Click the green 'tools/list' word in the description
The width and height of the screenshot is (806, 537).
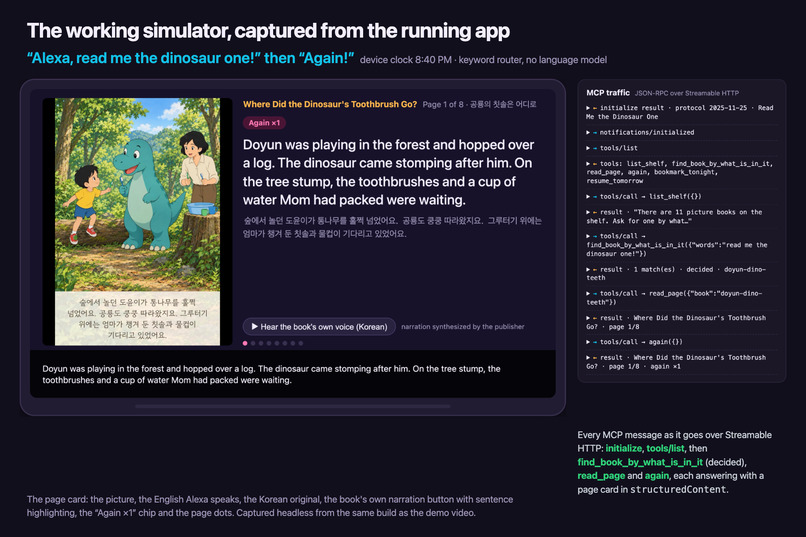pyautogui.click(x=665, y=448)
